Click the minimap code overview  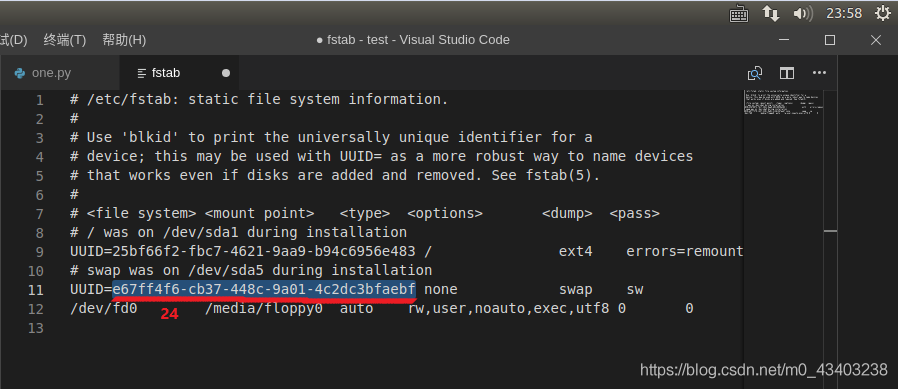coord(784,103)
